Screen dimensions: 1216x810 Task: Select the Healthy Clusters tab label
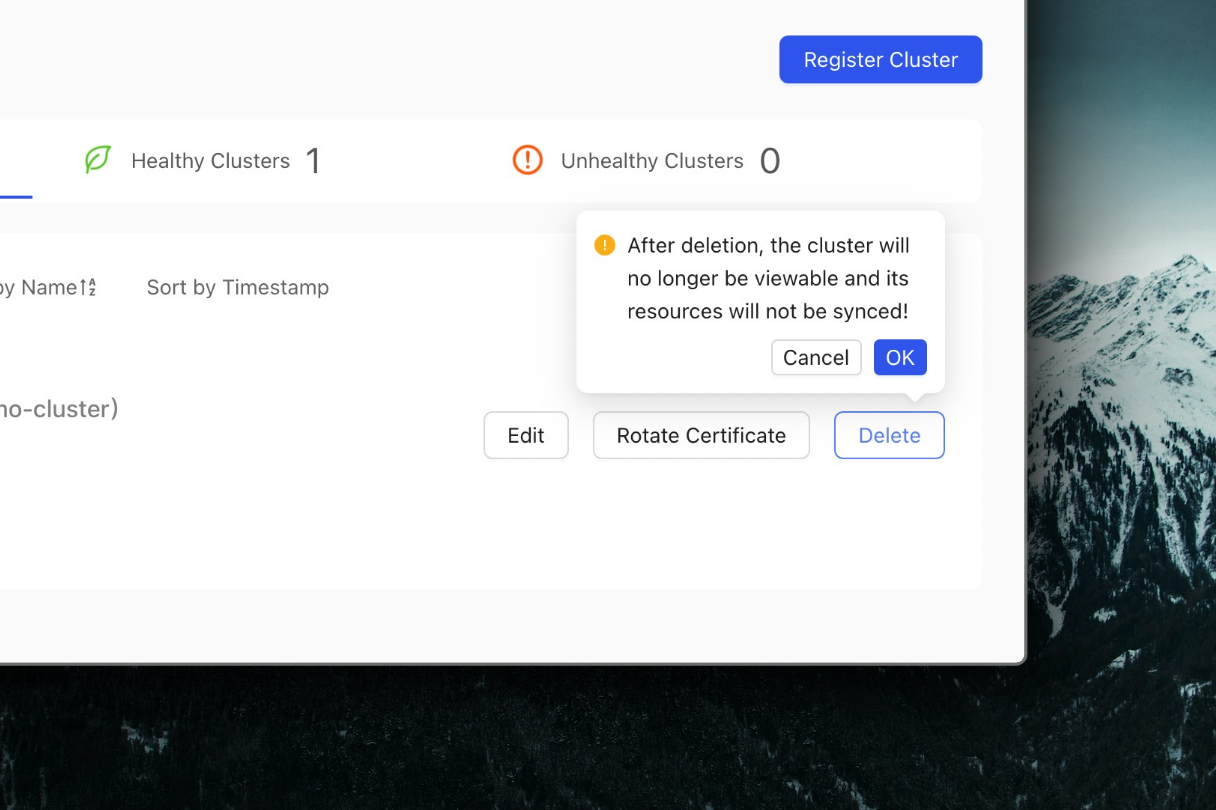tap(210, 161)
